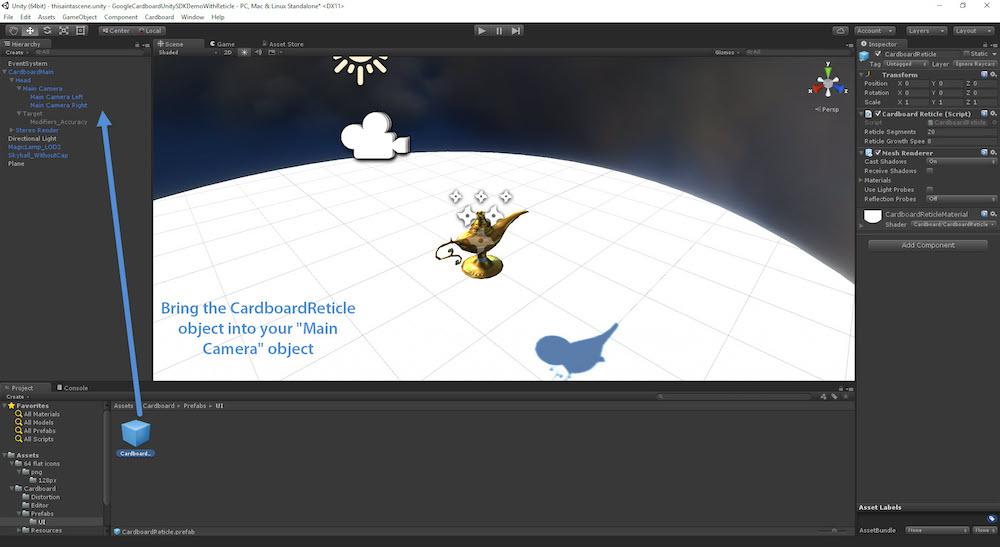1000x547 pixels.
Task: Open the Layout dropdown
Action: (972, 31)
